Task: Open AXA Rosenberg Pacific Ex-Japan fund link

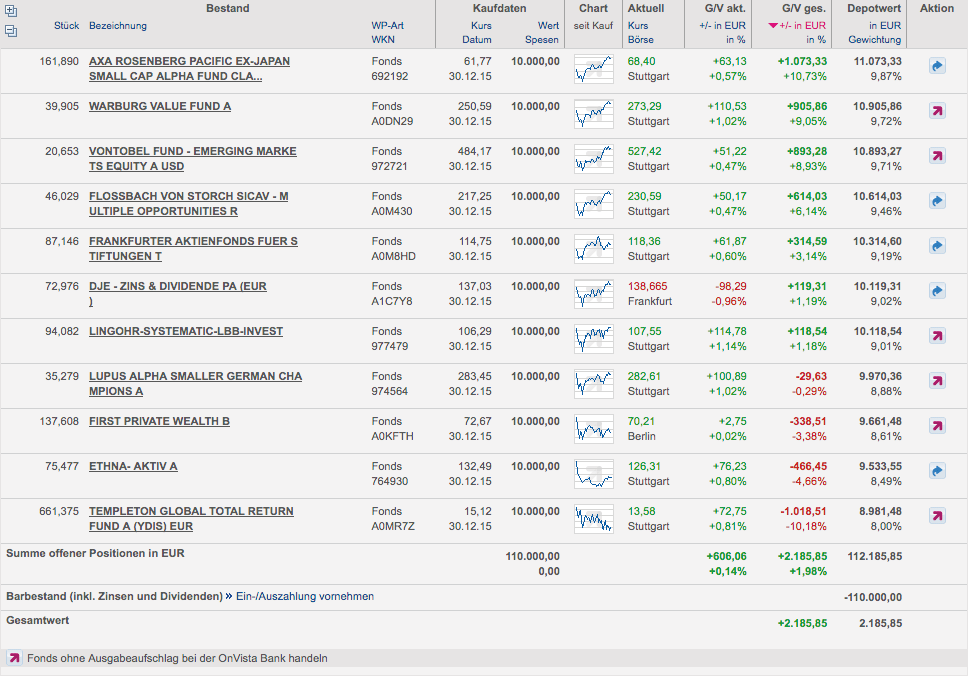Action: click(189, 69)
